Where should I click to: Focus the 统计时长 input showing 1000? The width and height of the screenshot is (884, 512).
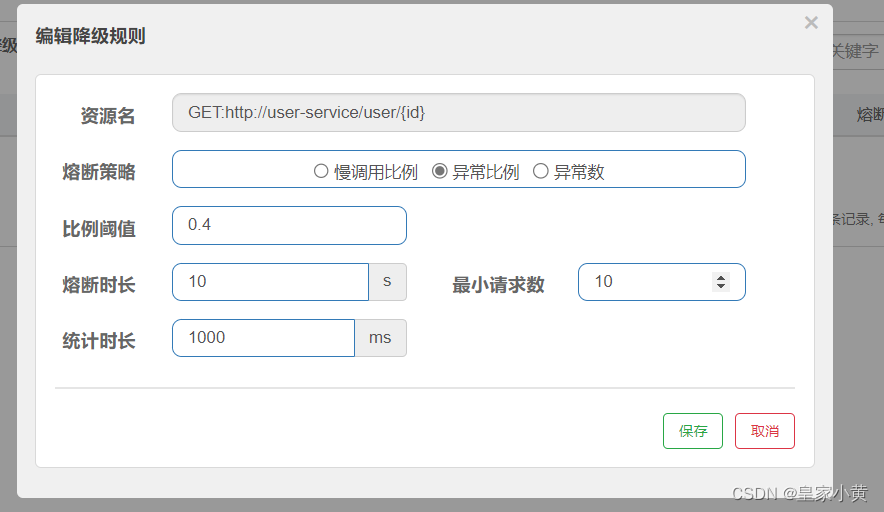click(263, 338)
